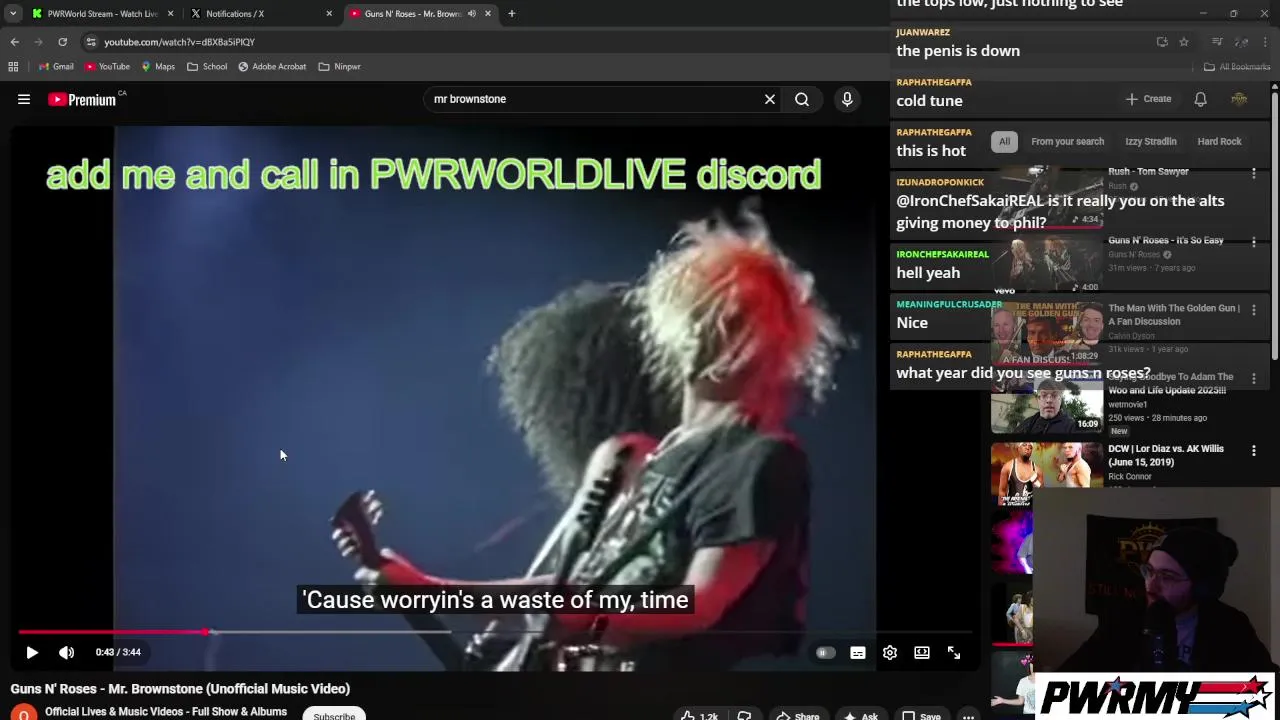The height and width of the screenshot is (720, 1280).
Task: Mute the video volume
Action: [x=66, y=652]
